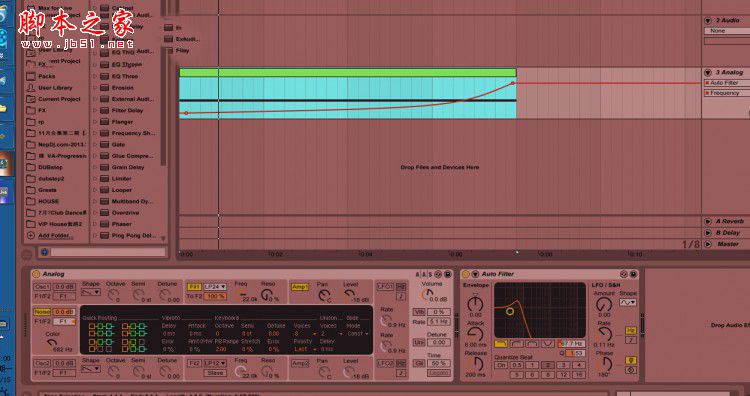This screenshot has width=750, height=396.
Task: Open Auto Filter LFO Shape dropdown
Action: [628, 302]
